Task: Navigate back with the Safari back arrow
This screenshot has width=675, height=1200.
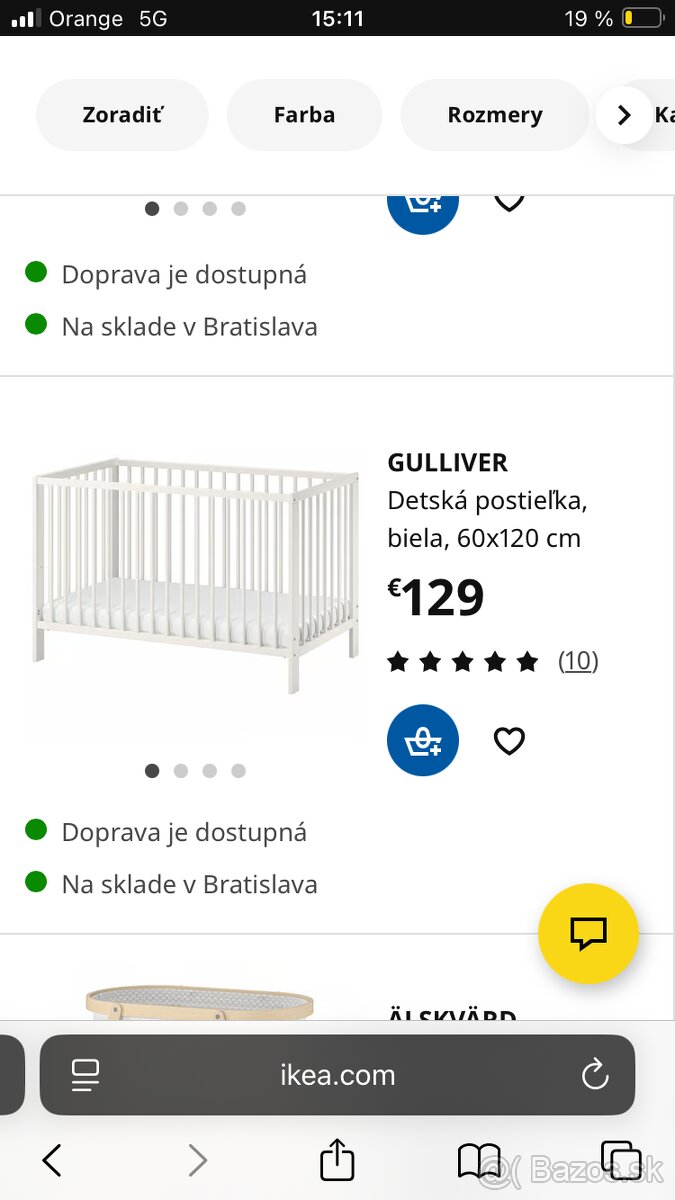Action: point(52,1160)
